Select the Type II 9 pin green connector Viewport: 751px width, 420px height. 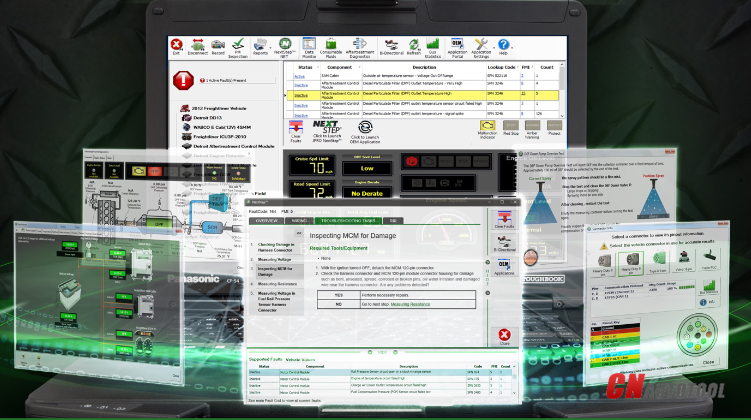[659, 262]
